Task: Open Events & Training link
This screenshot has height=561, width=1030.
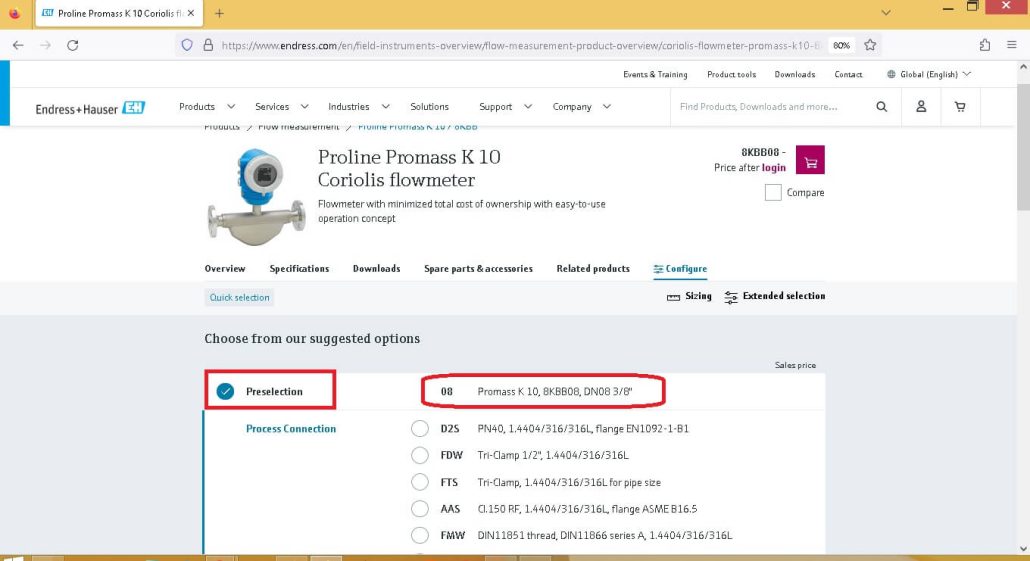Action: (655, 74)
